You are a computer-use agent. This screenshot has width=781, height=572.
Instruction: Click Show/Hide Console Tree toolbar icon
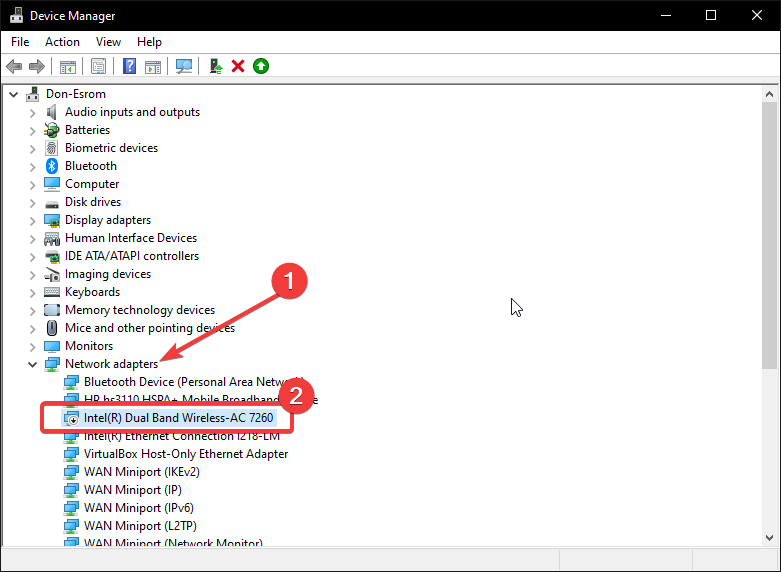click(x=68, y=66)
